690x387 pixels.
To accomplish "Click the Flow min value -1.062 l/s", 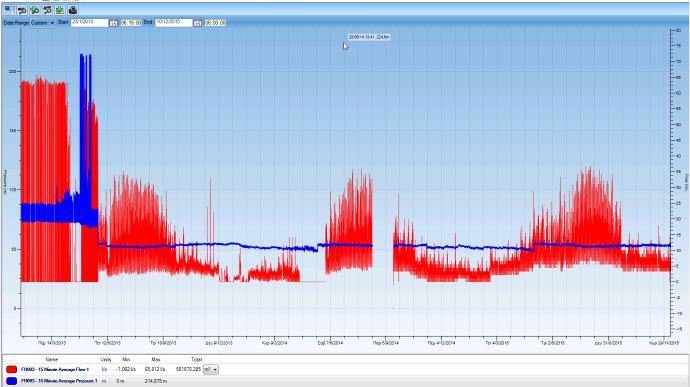I will point(127,369).
